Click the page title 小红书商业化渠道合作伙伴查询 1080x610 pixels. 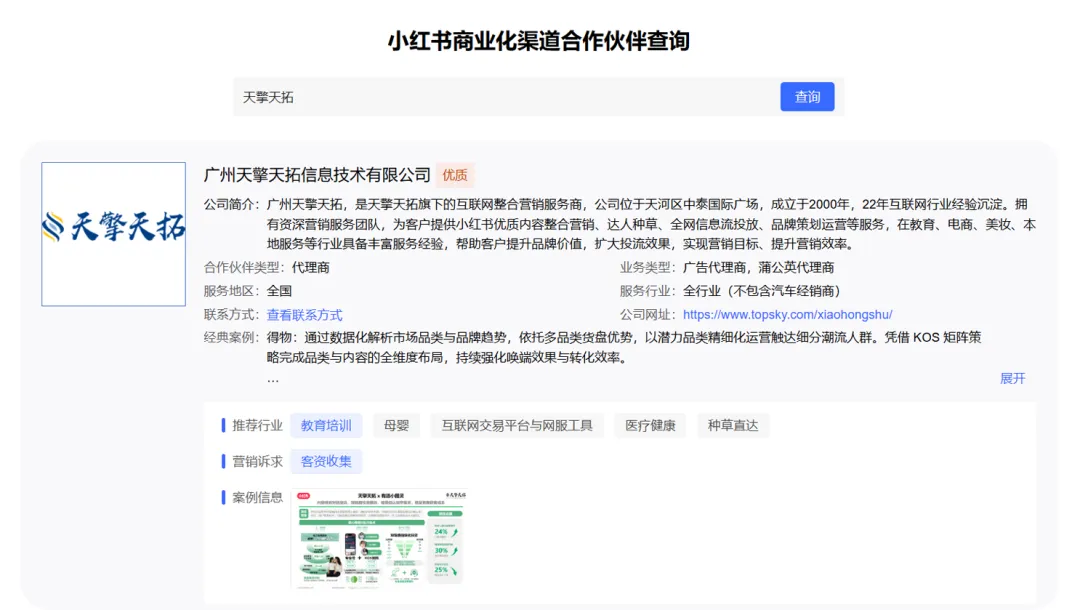coord(539,41)
